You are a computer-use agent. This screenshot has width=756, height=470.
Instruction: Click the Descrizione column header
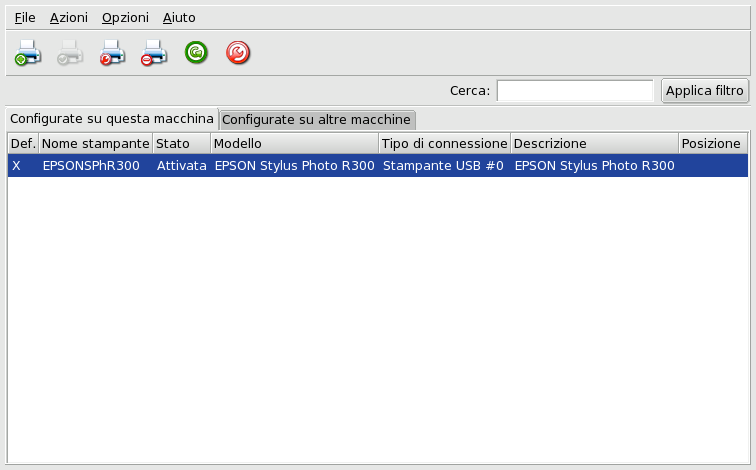594,144
